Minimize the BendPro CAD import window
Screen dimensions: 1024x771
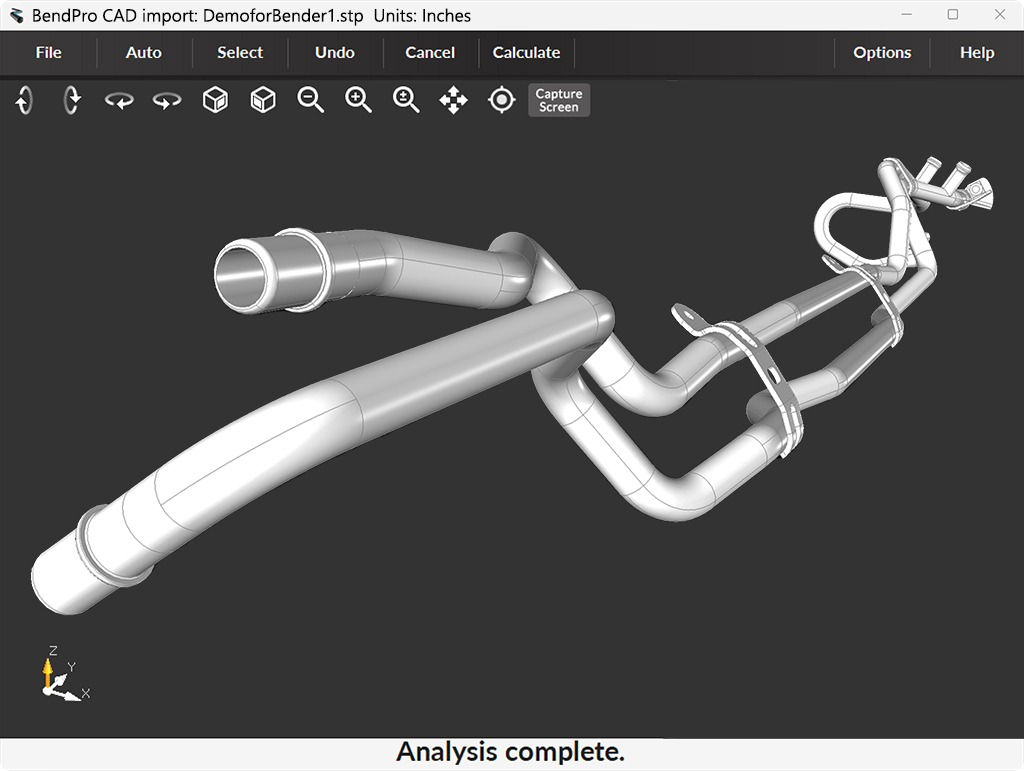(x=906, y=14)
